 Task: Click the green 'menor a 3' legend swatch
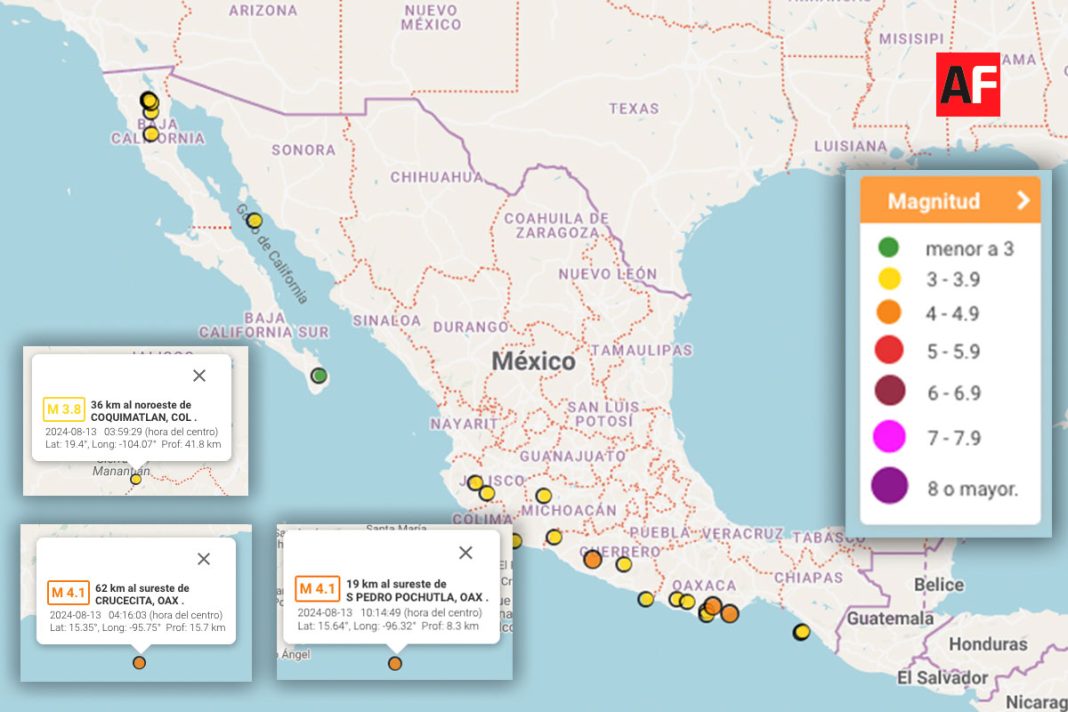888,247
